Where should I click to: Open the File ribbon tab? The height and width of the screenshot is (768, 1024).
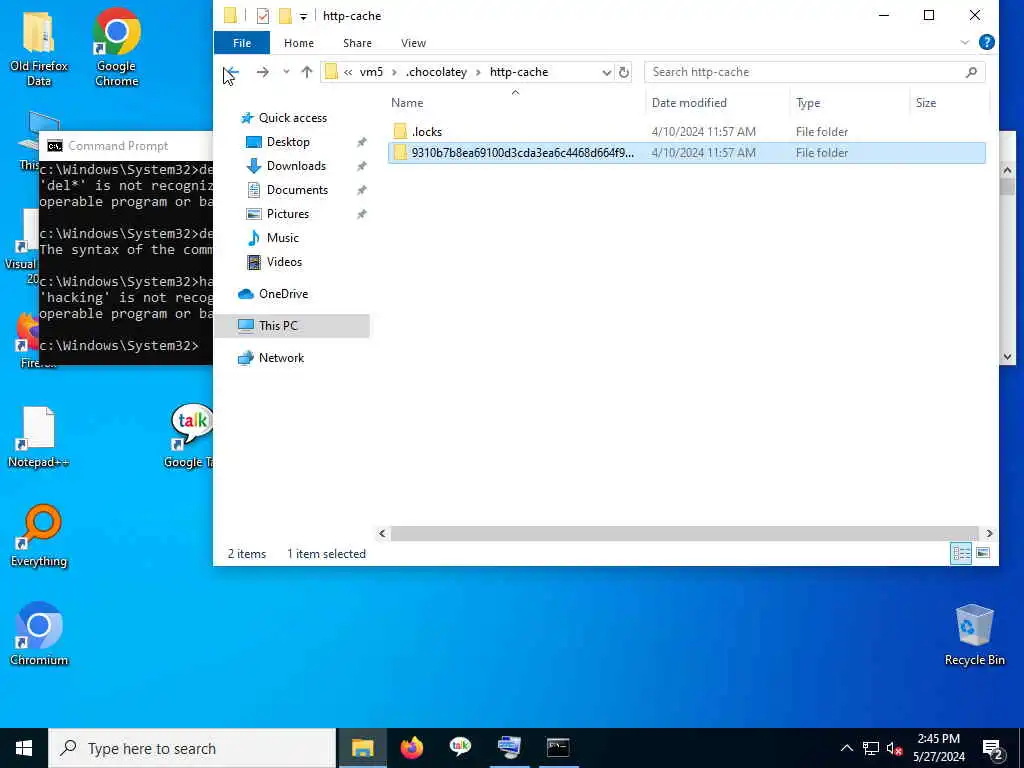pyautogui.click(x=242, y=43)
